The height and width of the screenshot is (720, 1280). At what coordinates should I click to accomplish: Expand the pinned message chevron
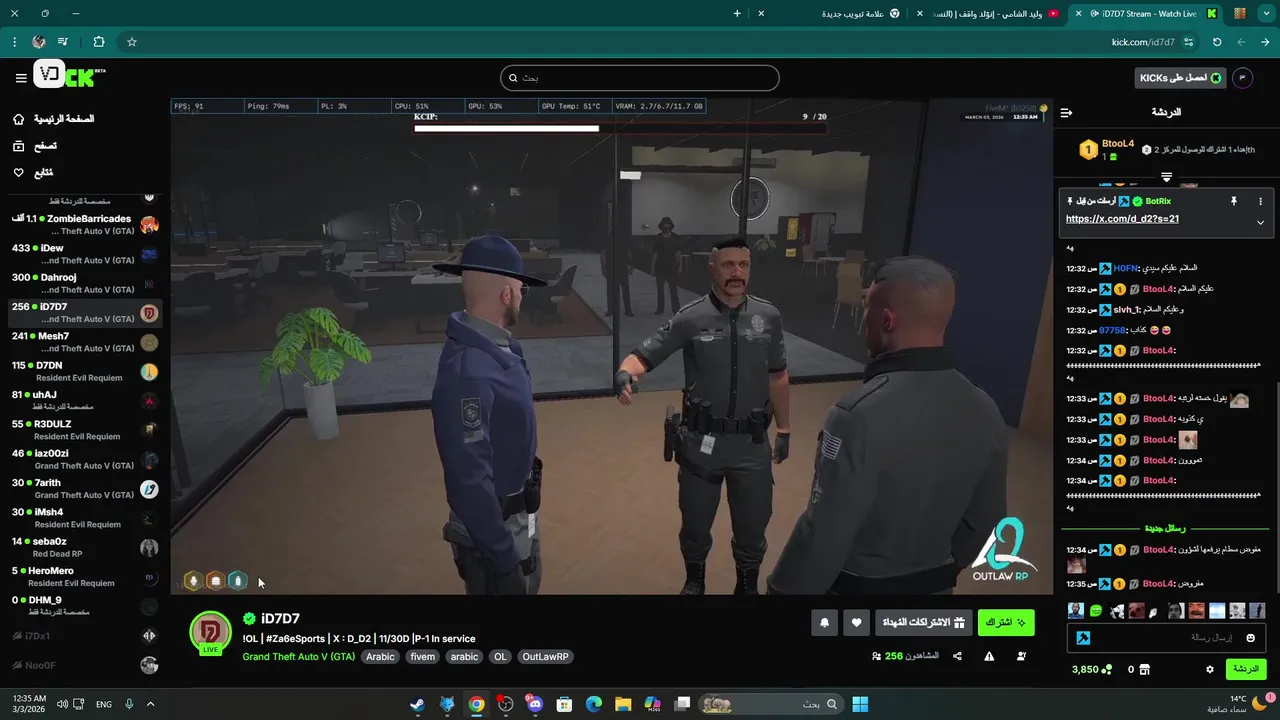pyautogui.click(x=1260, y=222)
